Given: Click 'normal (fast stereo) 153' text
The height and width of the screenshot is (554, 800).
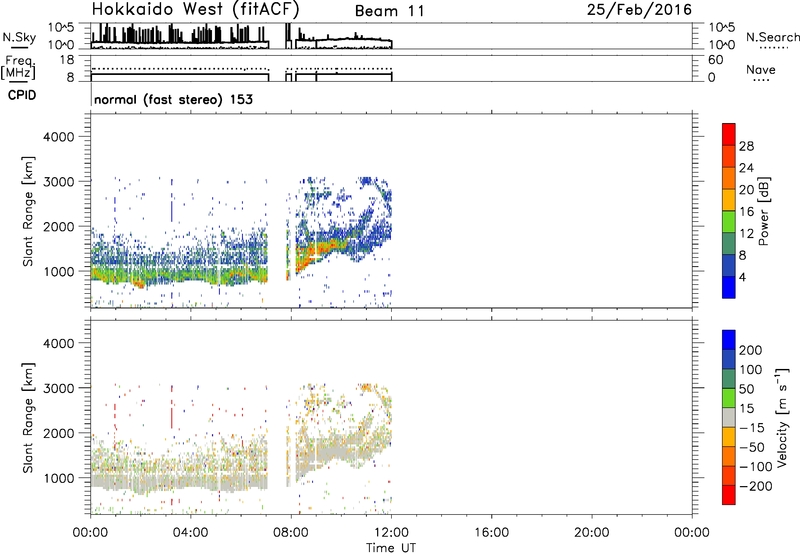Looking at the screenshot, I should [173, 99].
